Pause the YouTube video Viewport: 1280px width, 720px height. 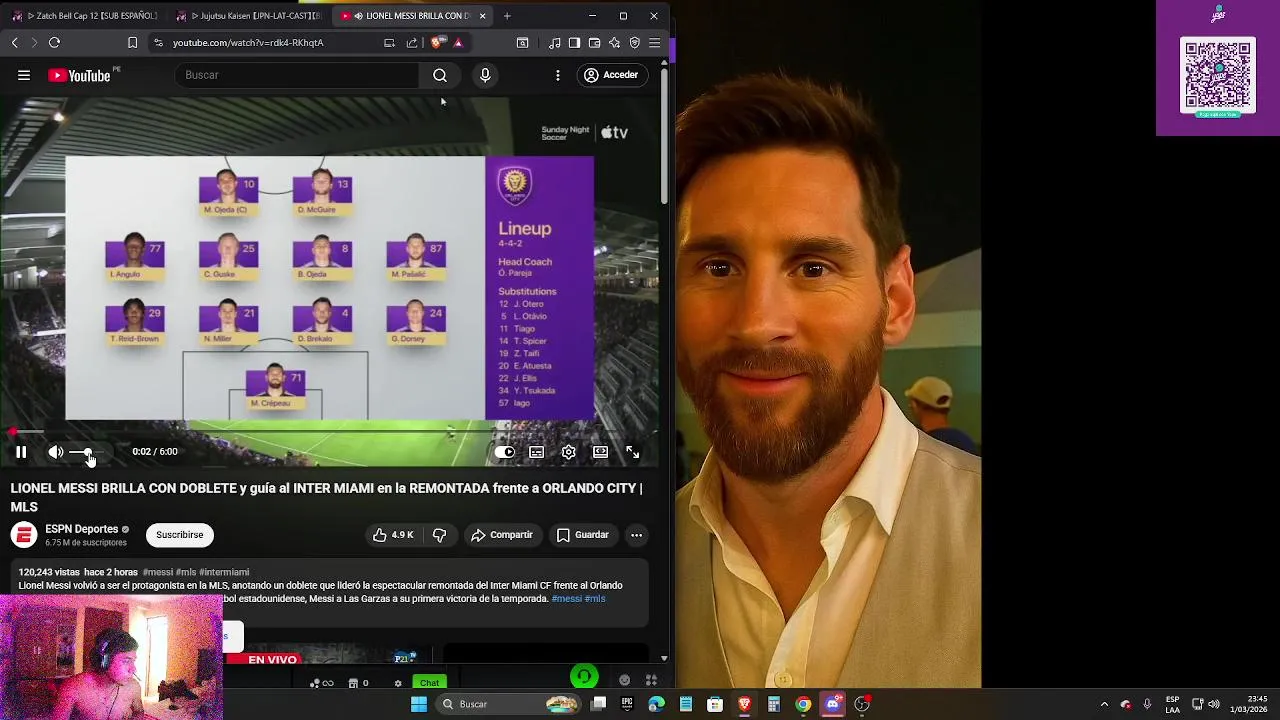click(x=20, y=452)
